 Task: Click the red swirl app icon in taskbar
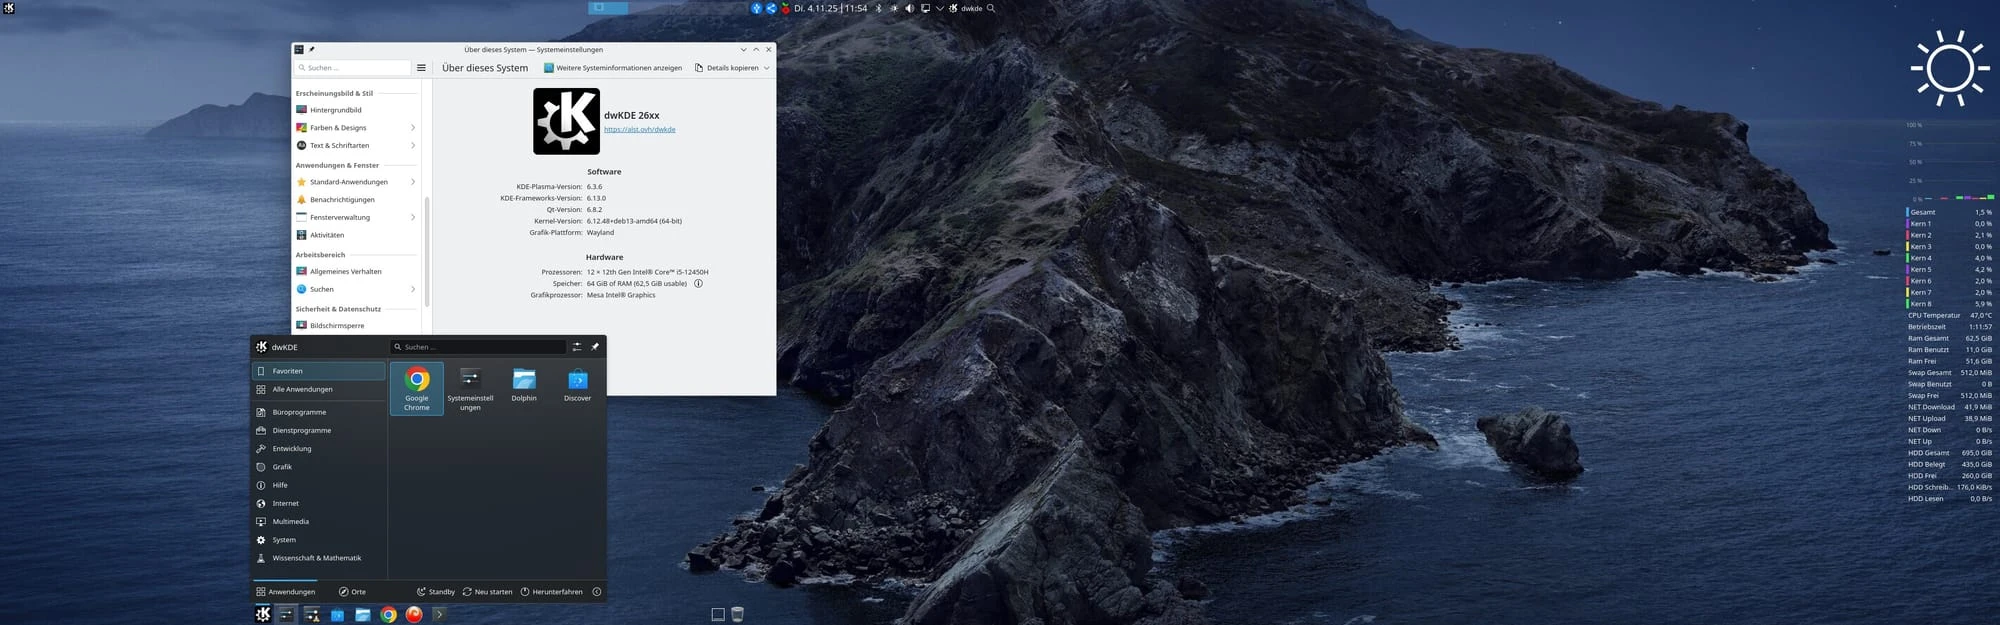click(414, 614)
